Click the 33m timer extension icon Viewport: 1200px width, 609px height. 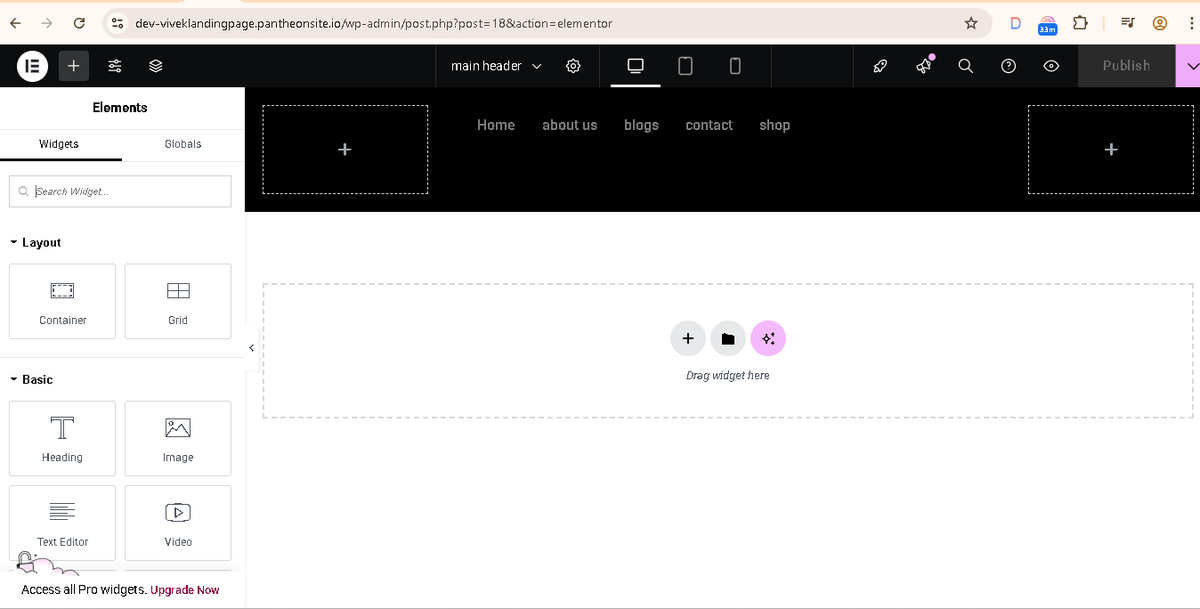coord(1047,23)
